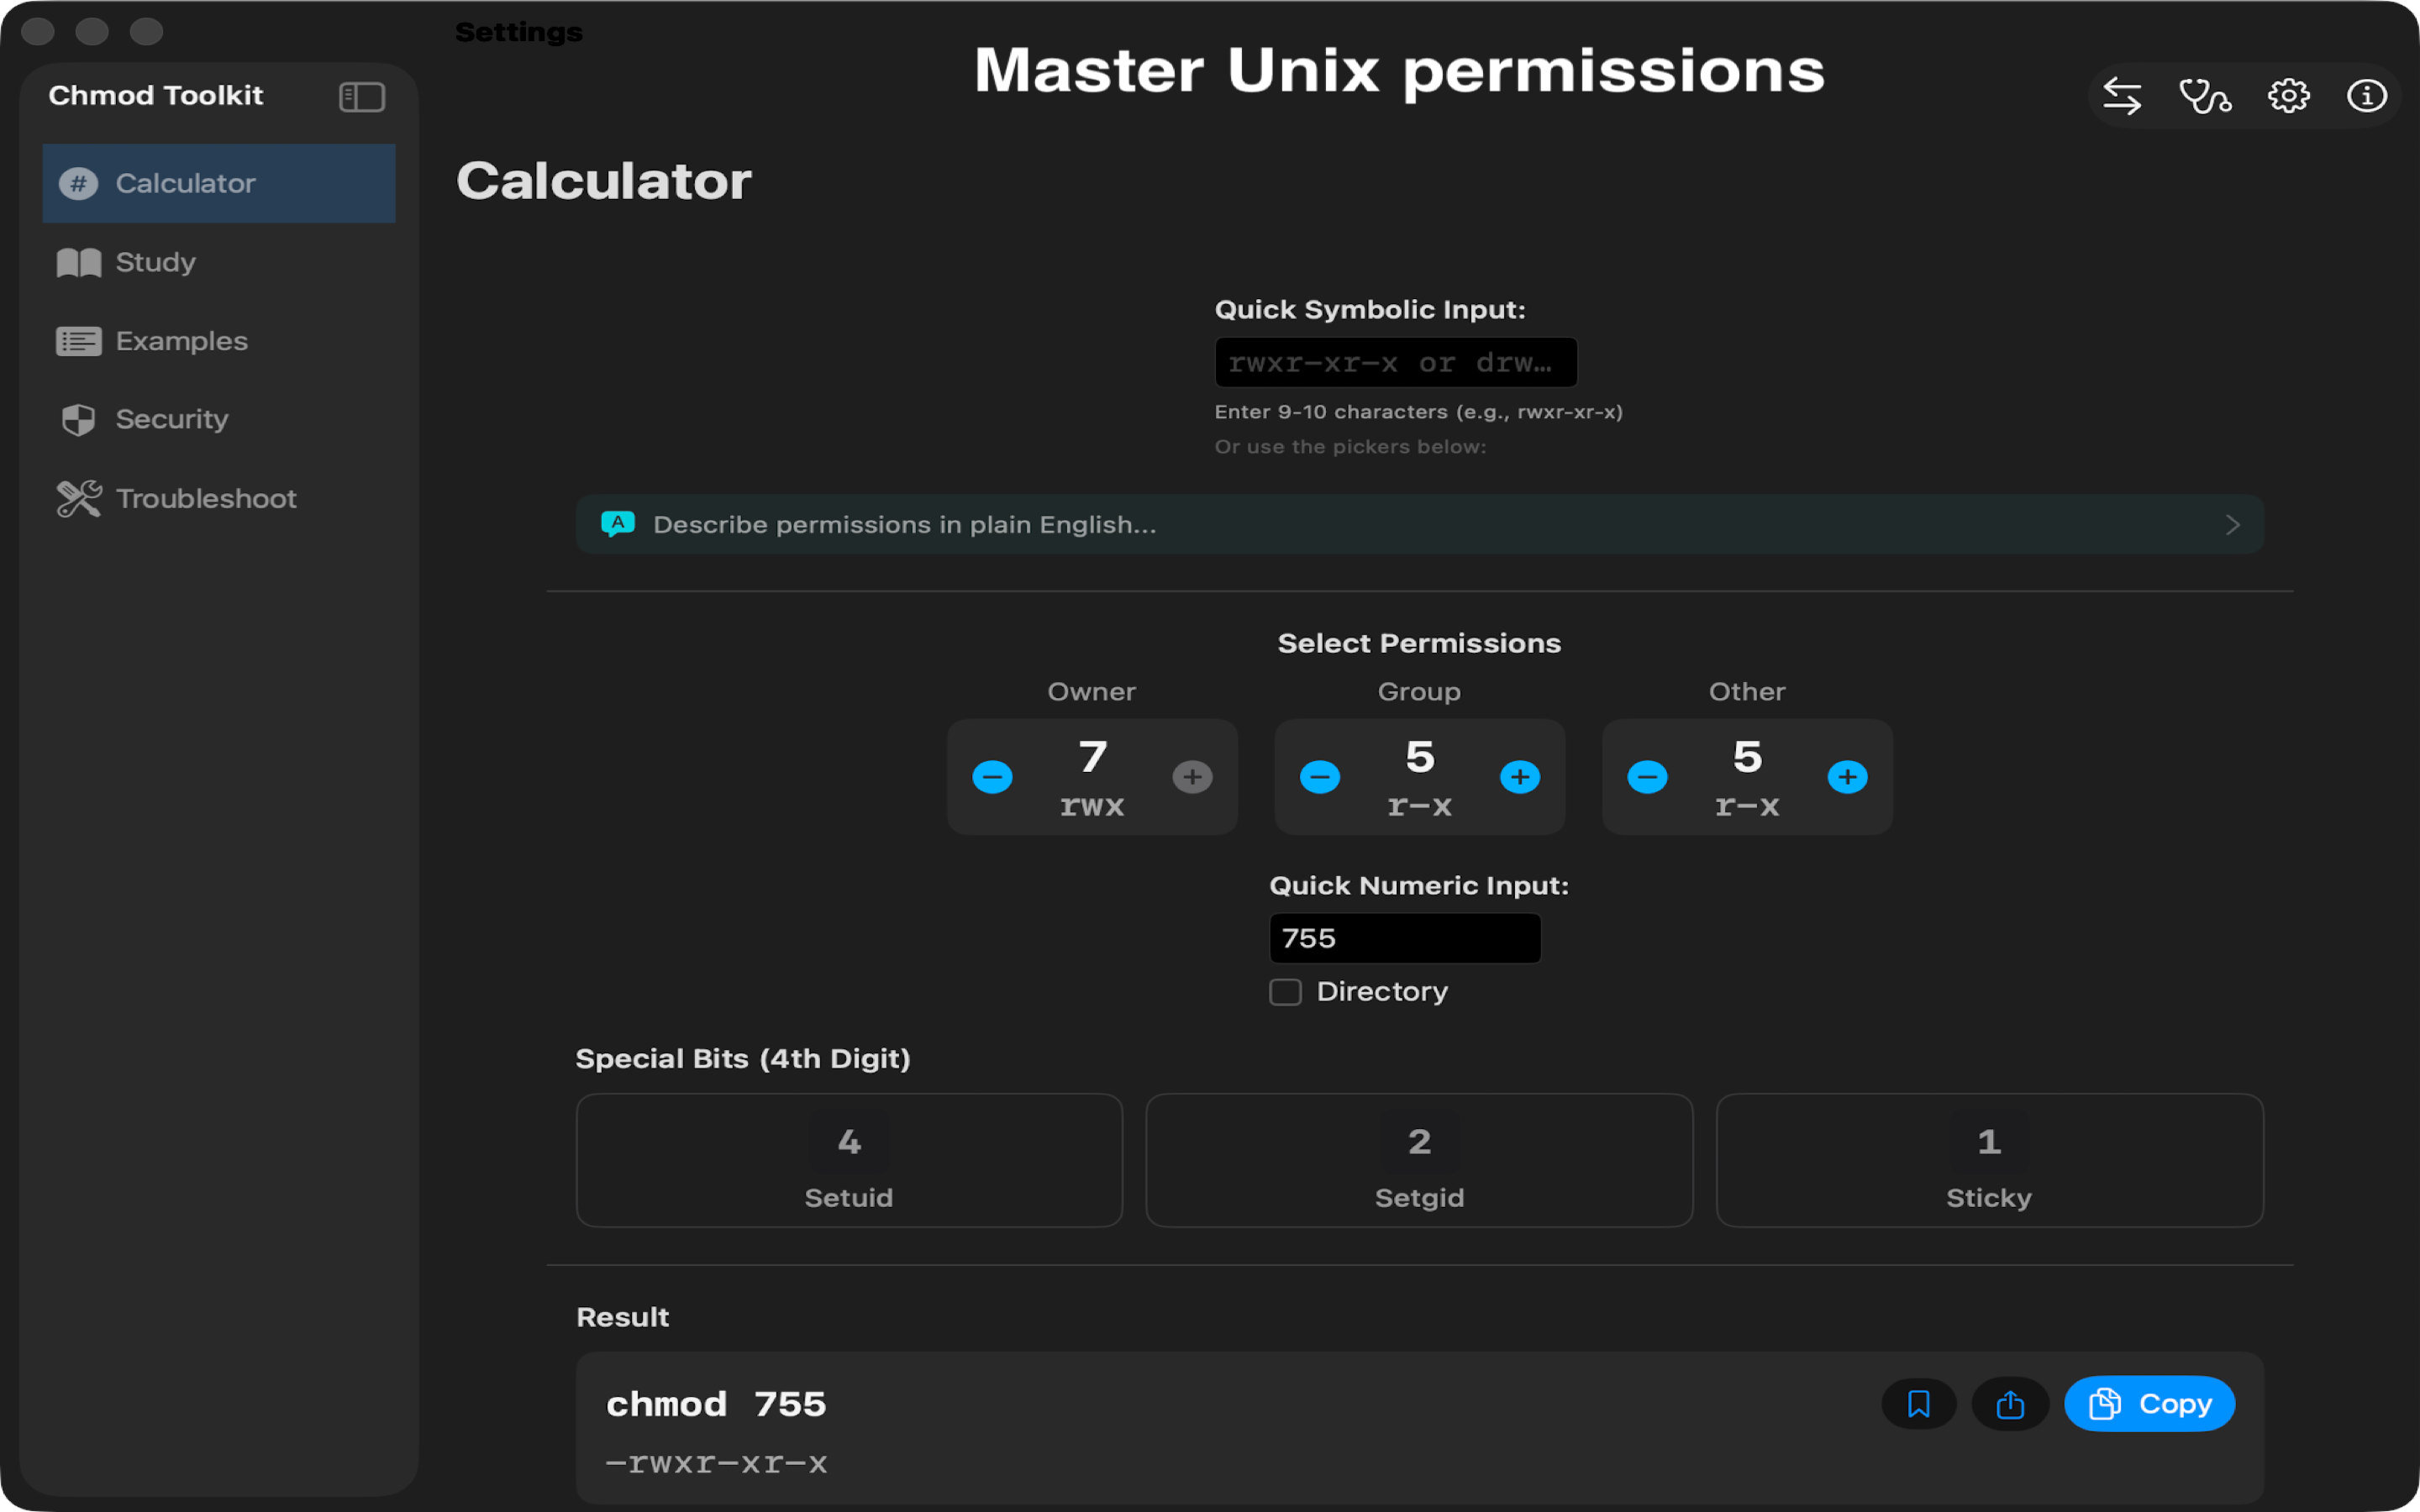Click the tools icon next to Troubleshoot

(79, 498)
